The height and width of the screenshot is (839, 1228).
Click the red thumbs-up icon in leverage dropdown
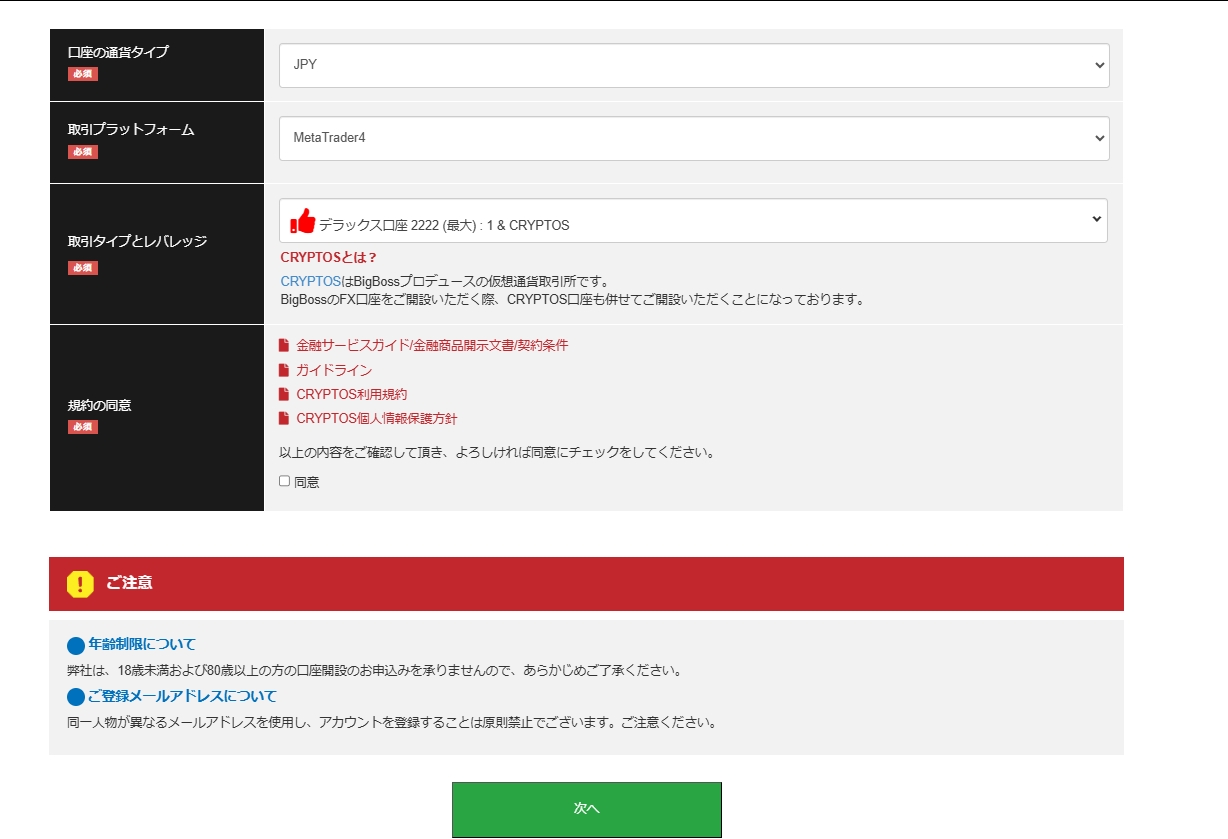(302, 221)
